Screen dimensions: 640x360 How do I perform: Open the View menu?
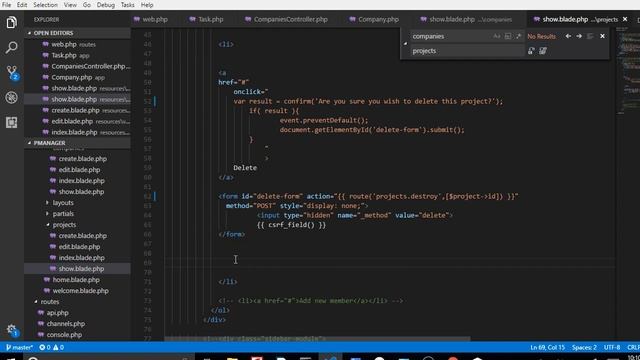coord(70,5)
